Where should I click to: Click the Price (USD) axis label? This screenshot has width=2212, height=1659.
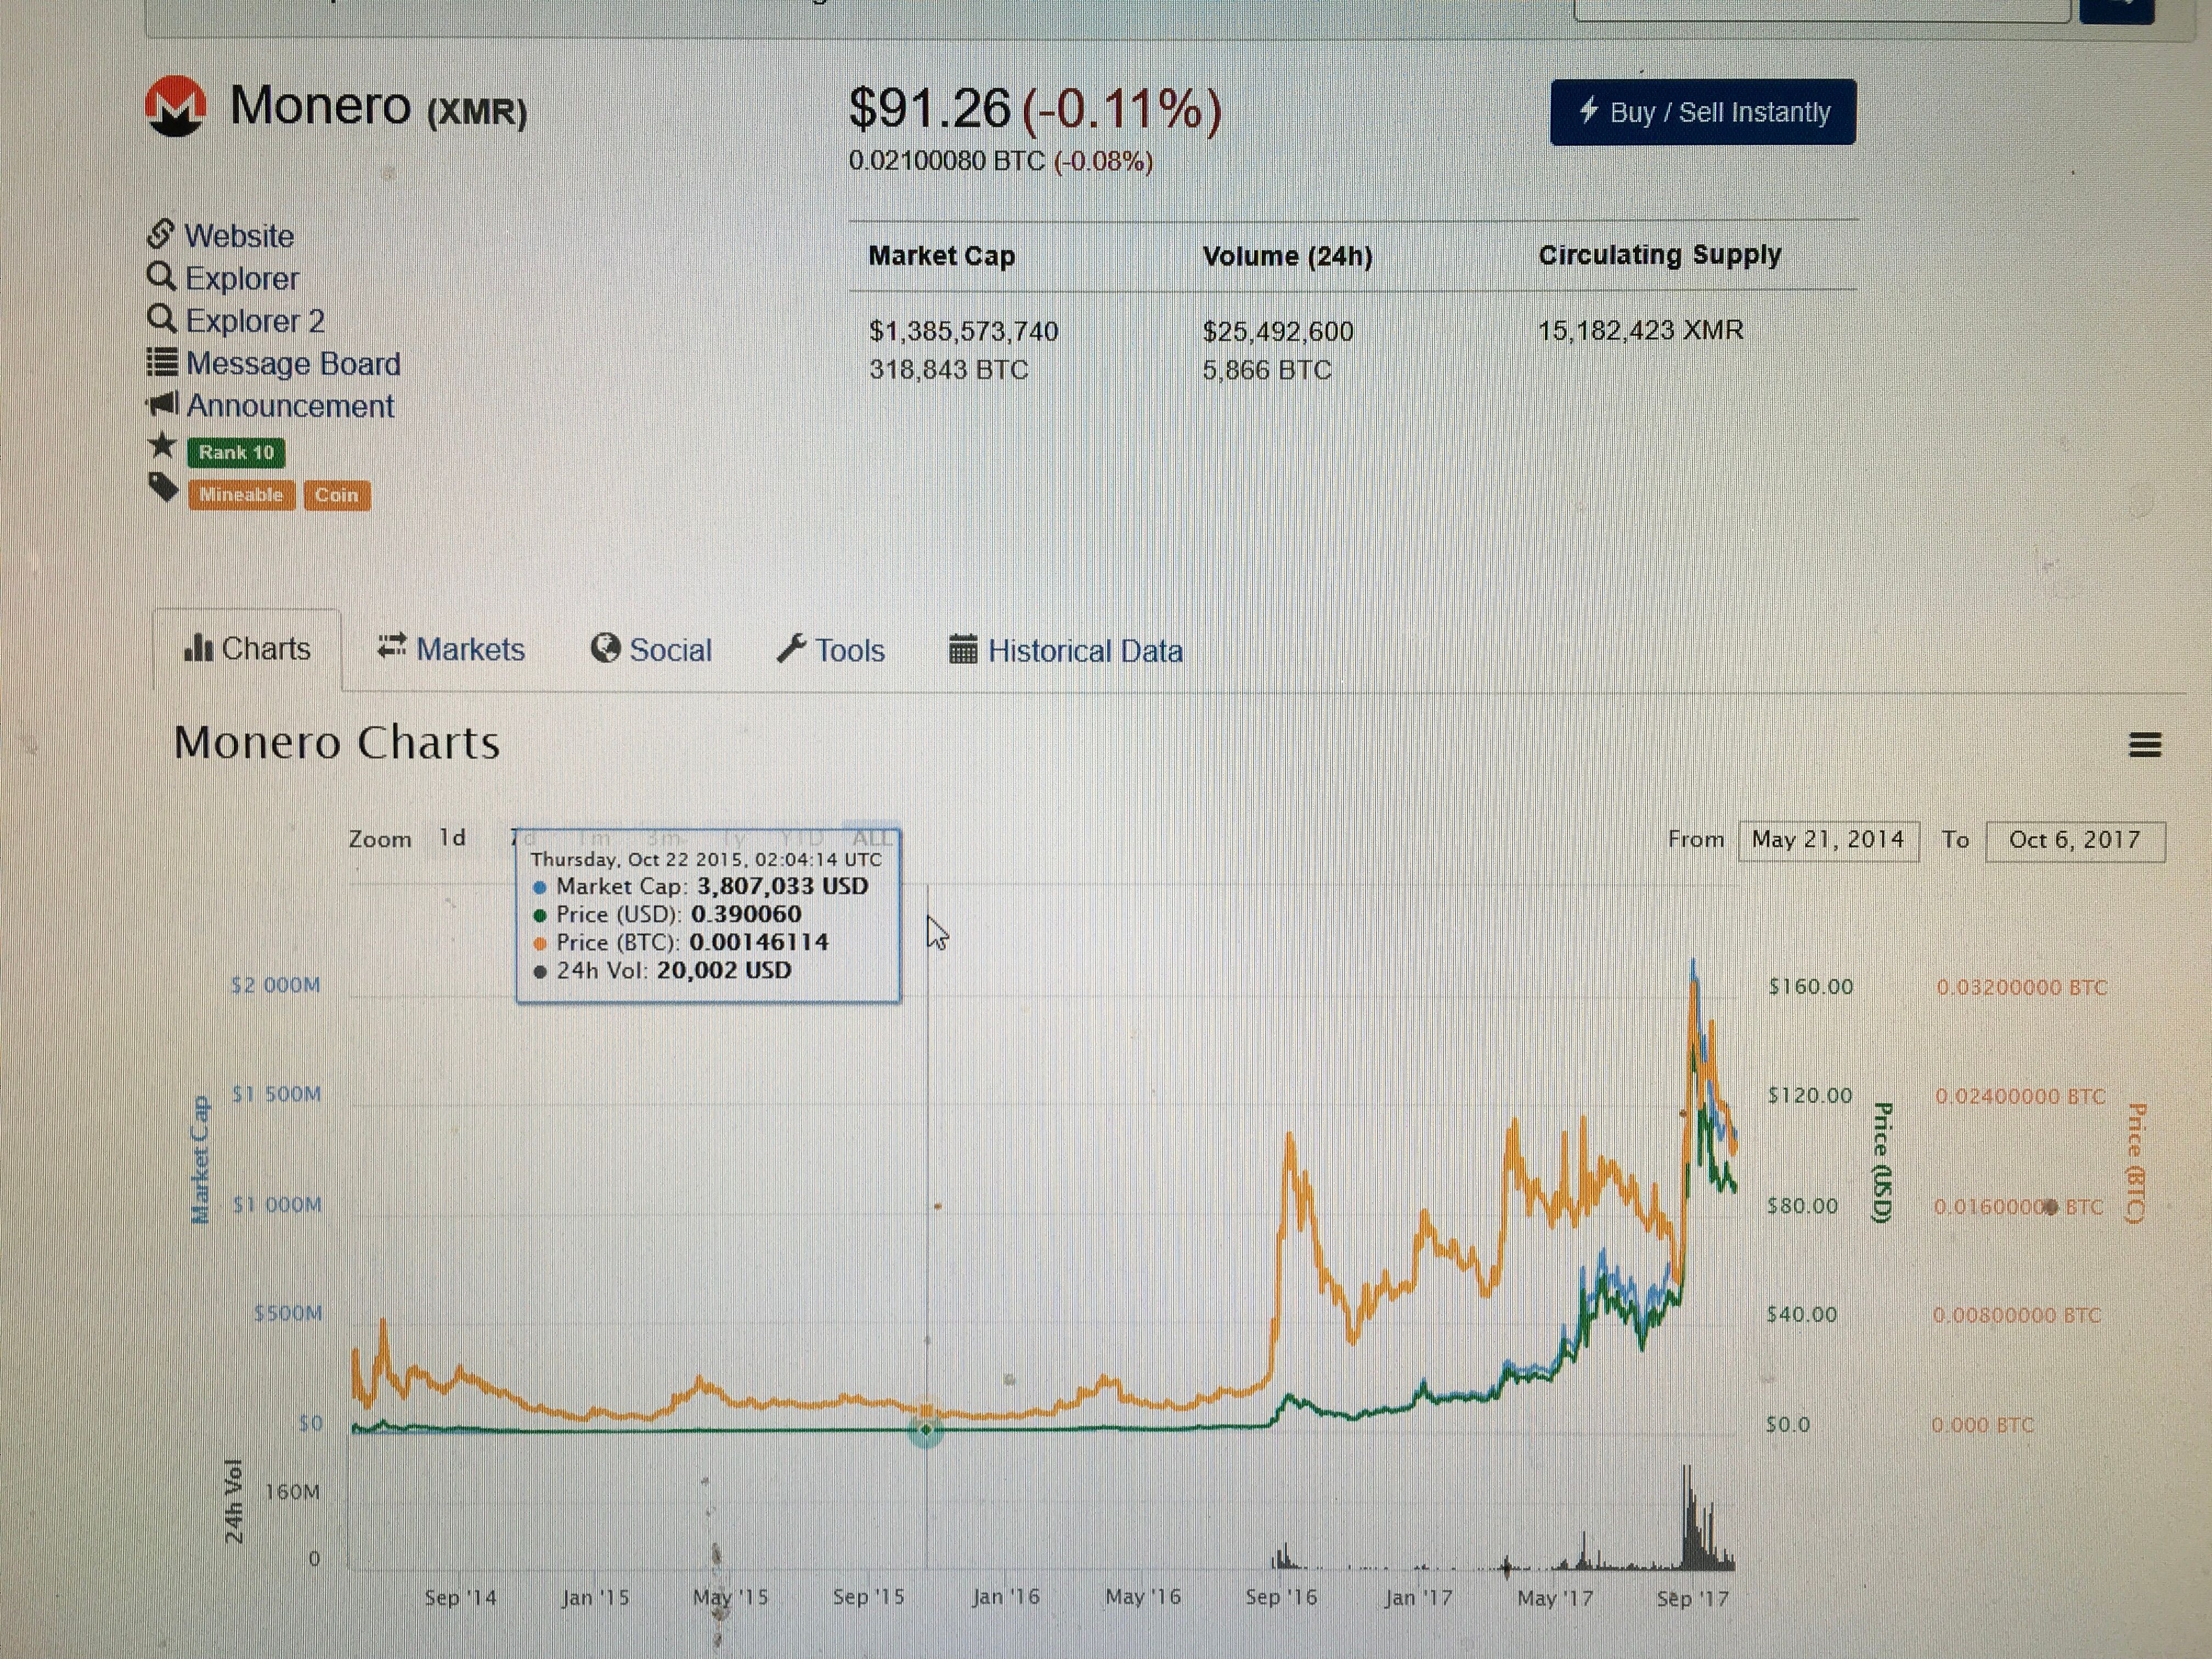coord(1882,1163)
